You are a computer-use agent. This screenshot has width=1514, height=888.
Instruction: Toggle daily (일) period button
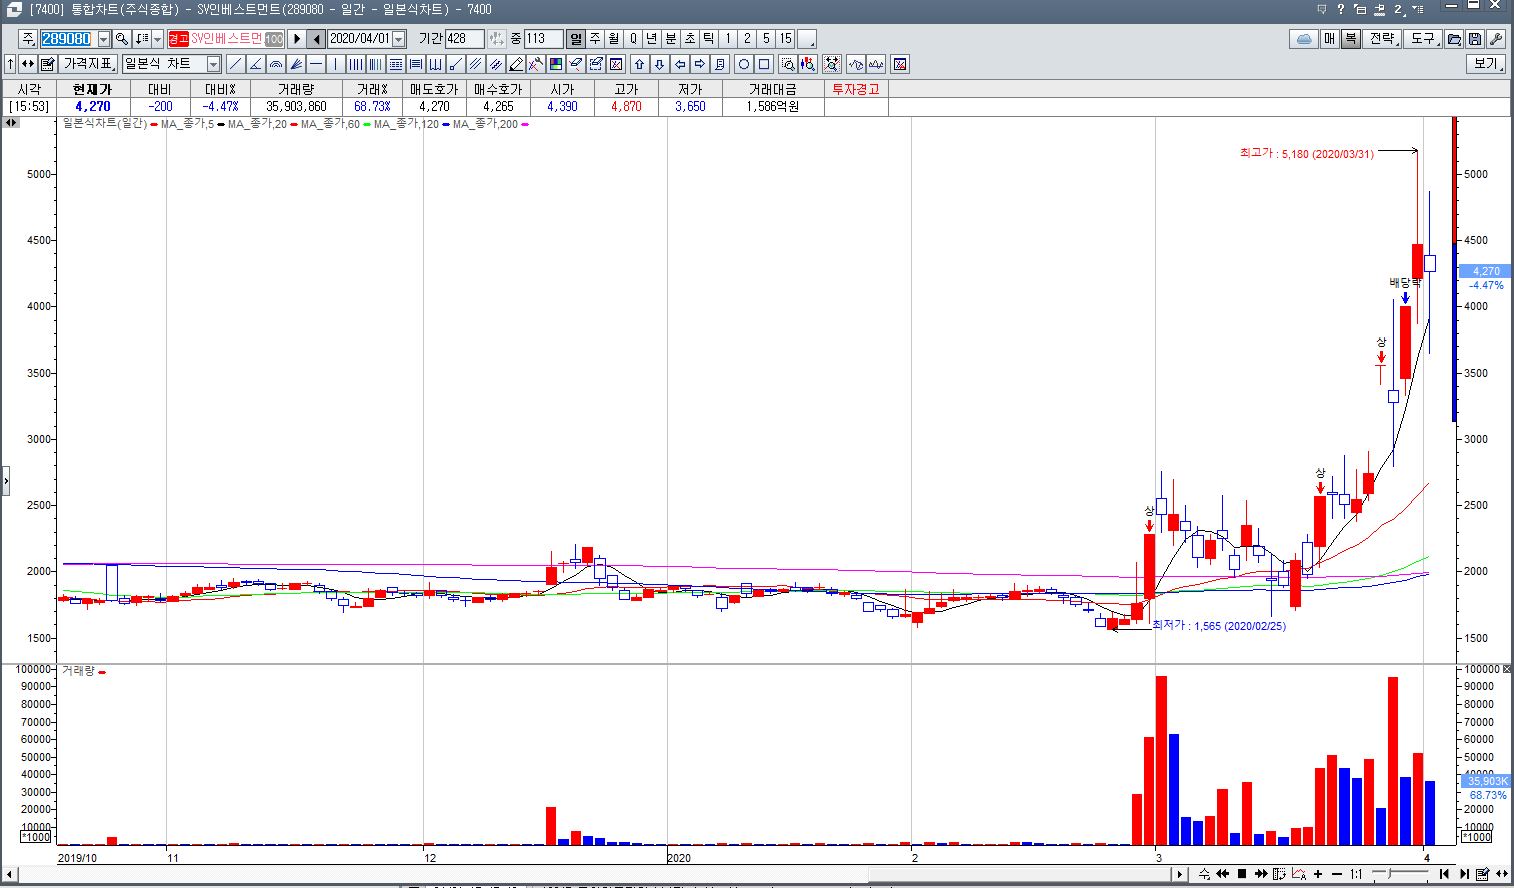tap(576, 39)
